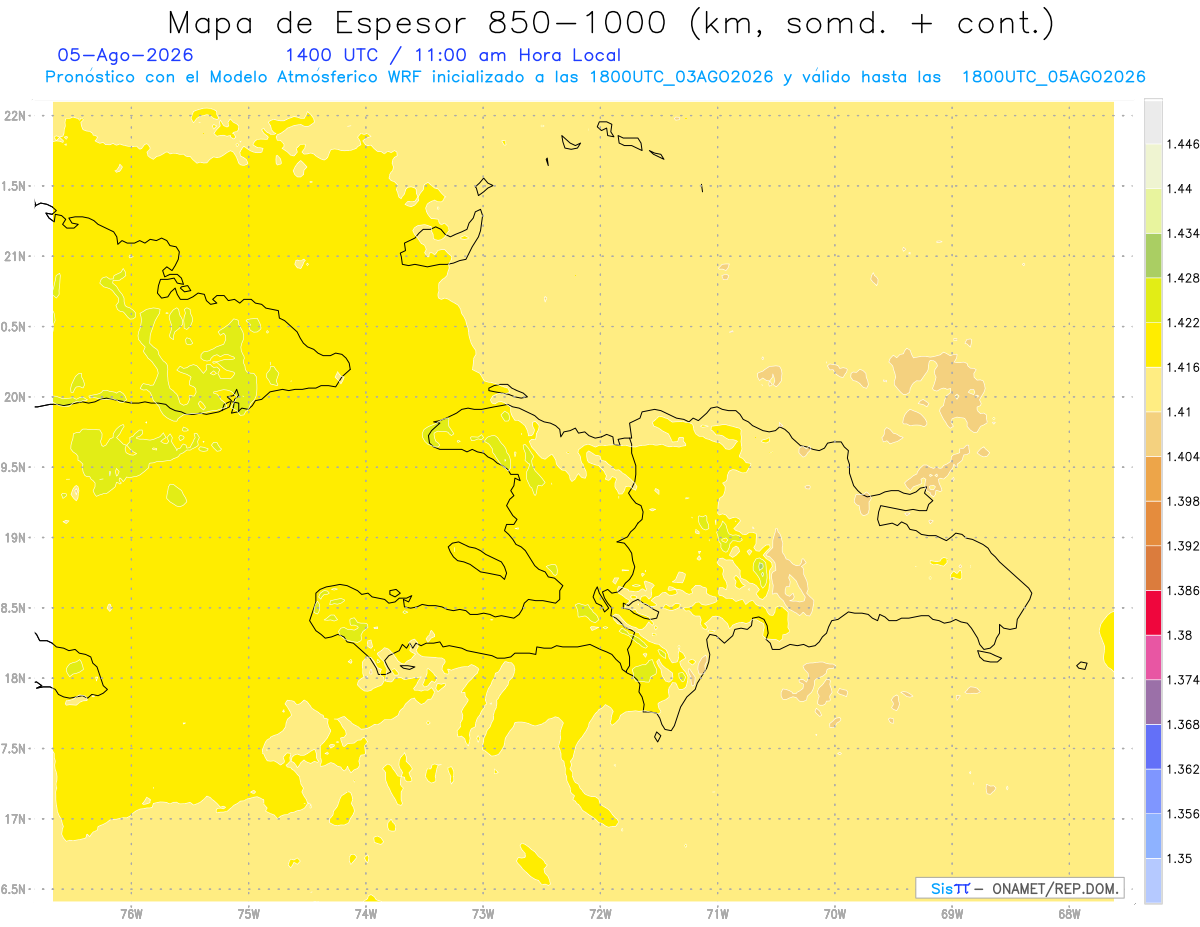
Task: Click the legend value '1.356'
Action: click(x=1183, y=814)
